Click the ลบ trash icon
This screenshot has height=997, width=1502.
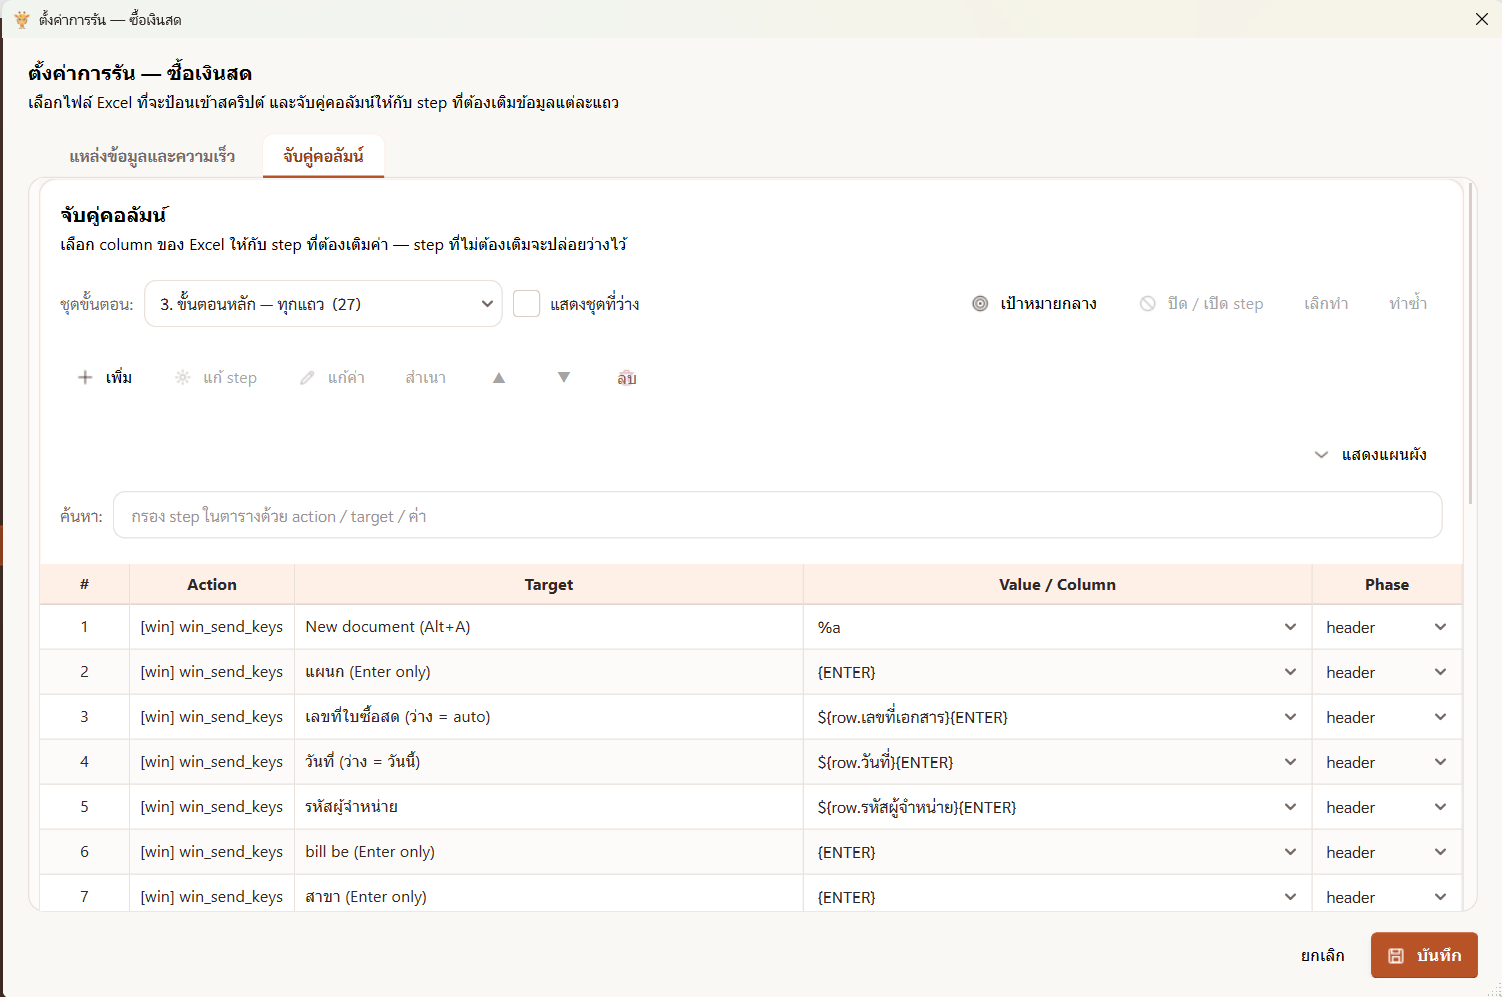(627, 377)
